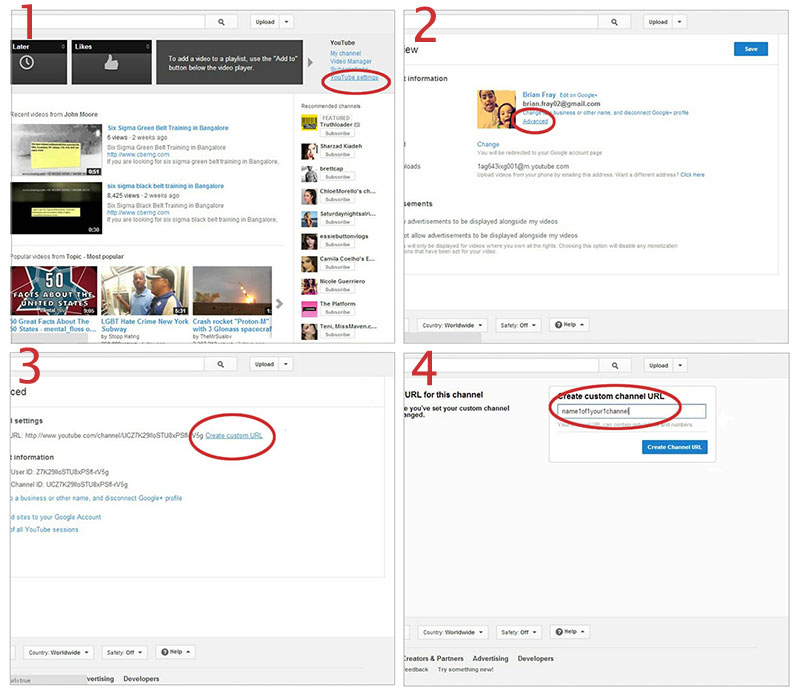The height and width of the screenshot is (697, 800).
Task: Click the search magnifier in screenshot 1
Action: 221,22
